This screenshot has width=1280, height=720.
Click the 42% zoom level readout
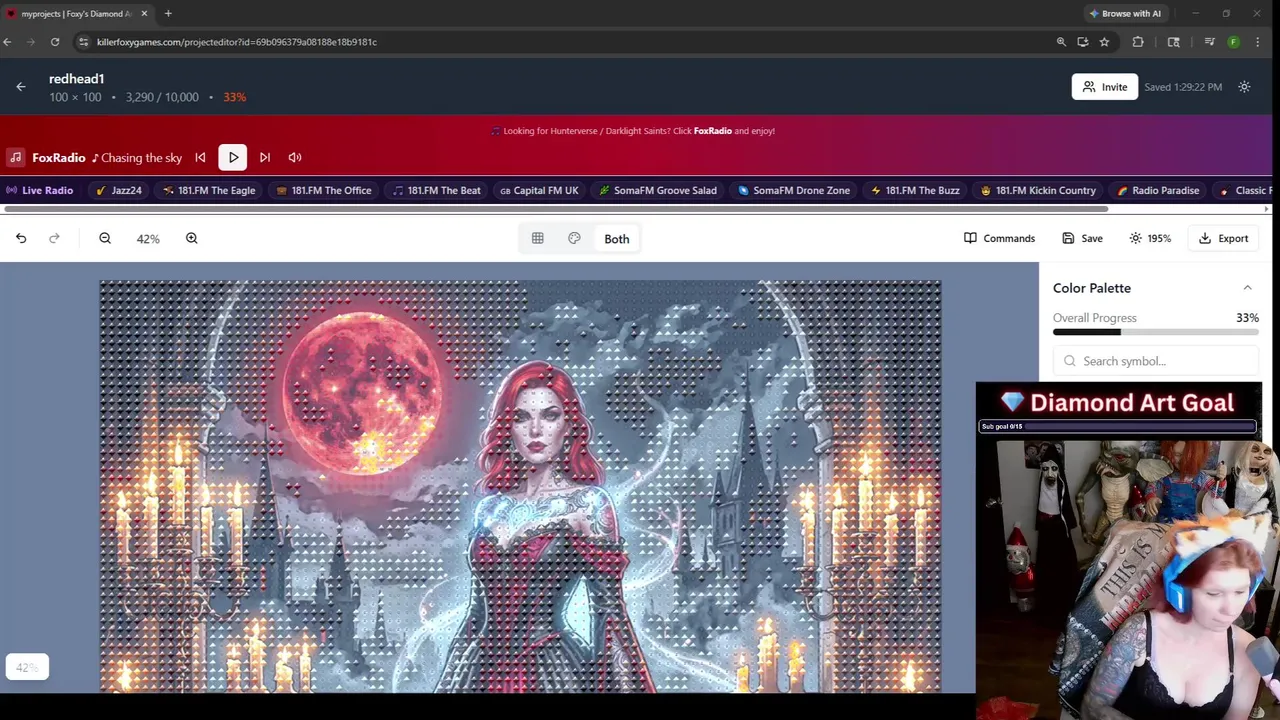pyautogui.click(x=148, y=239)
